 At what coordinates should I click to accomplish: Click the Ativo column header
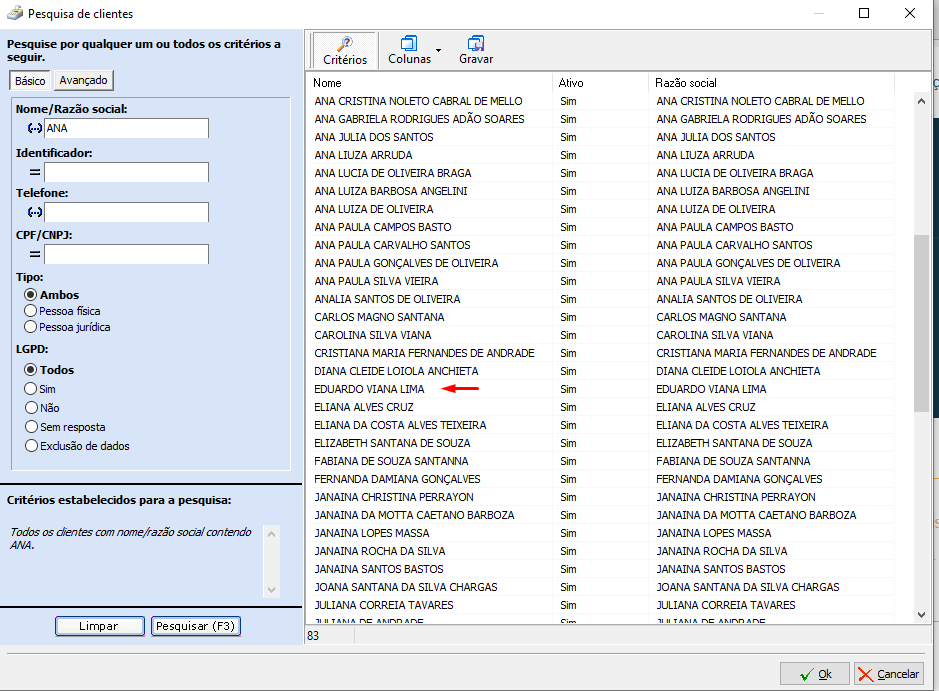[x=600, y=83]
